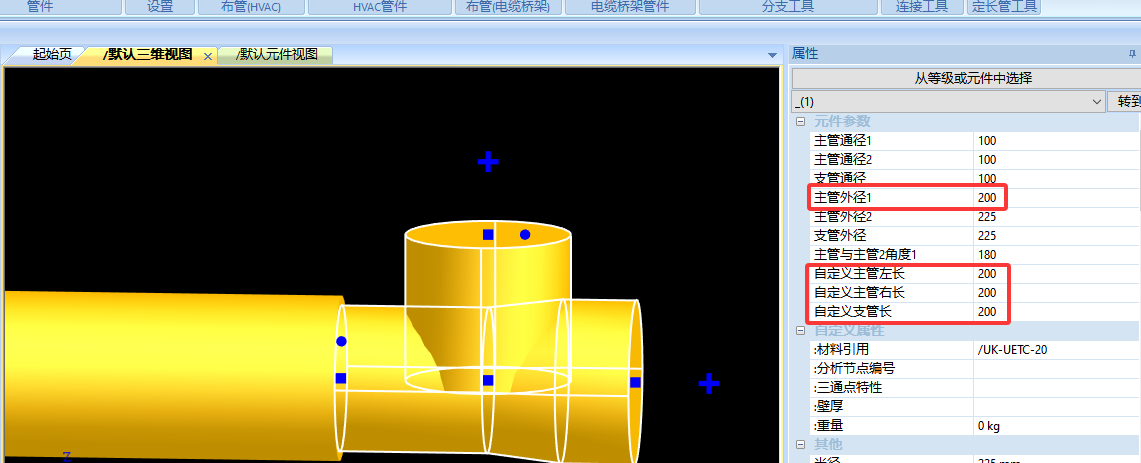Open the view tab list dropdown arrow
This screenshot has height=463, width=1141.
pyautogui.click(x=771, y=55)
